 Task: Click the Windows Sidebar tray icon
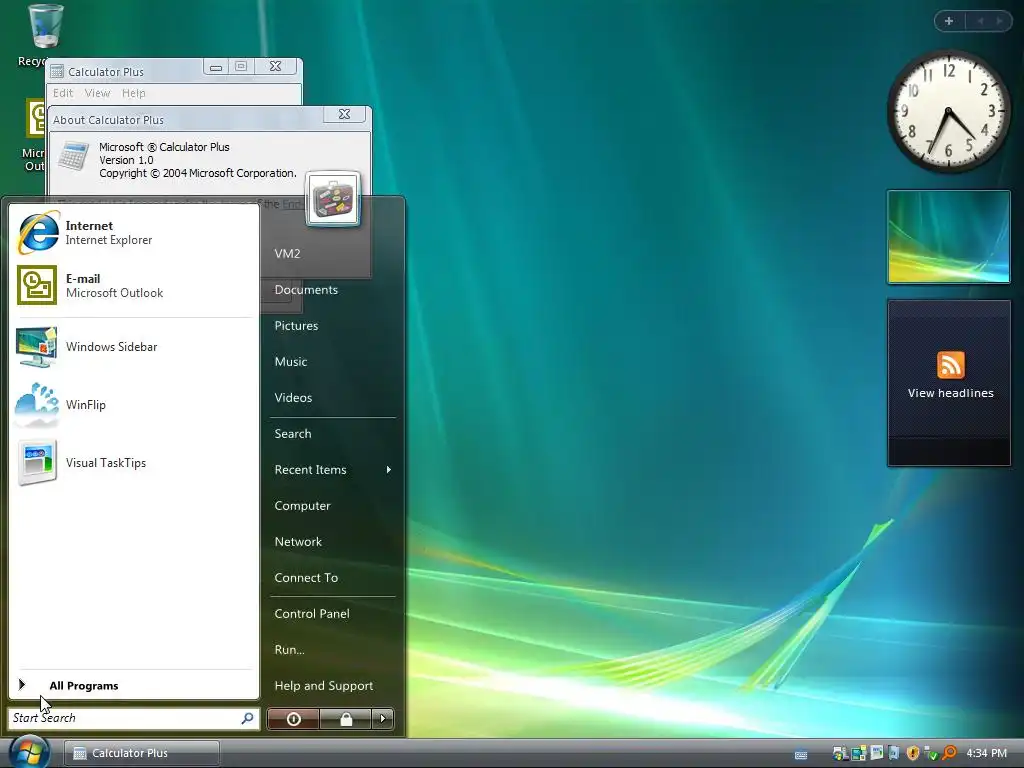pyautogui.click(x=859, y=754)
